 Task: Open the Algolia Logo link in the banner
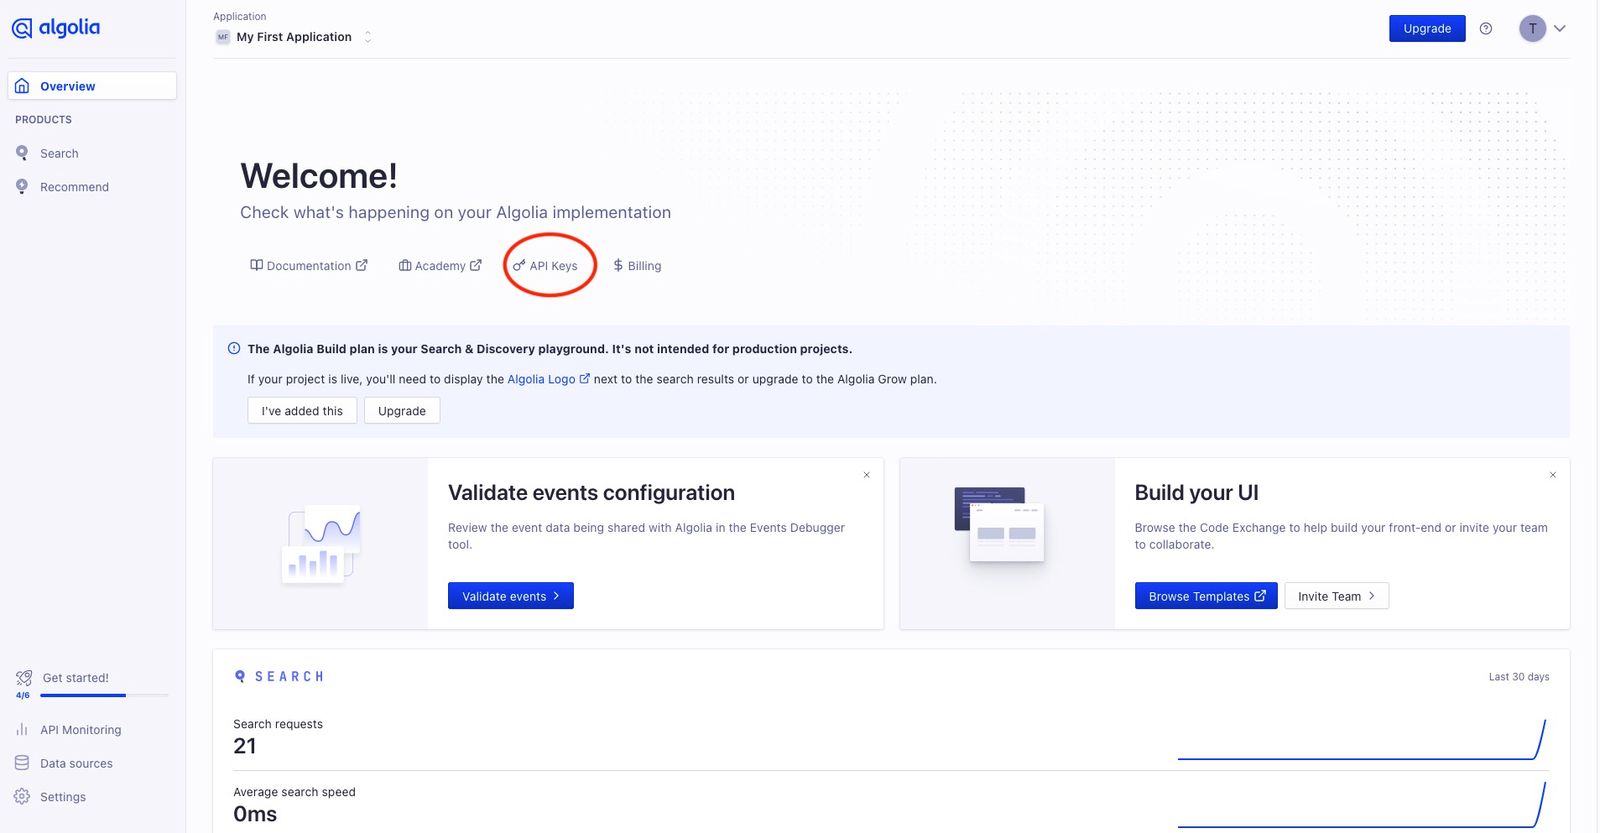tap(541, 379)
